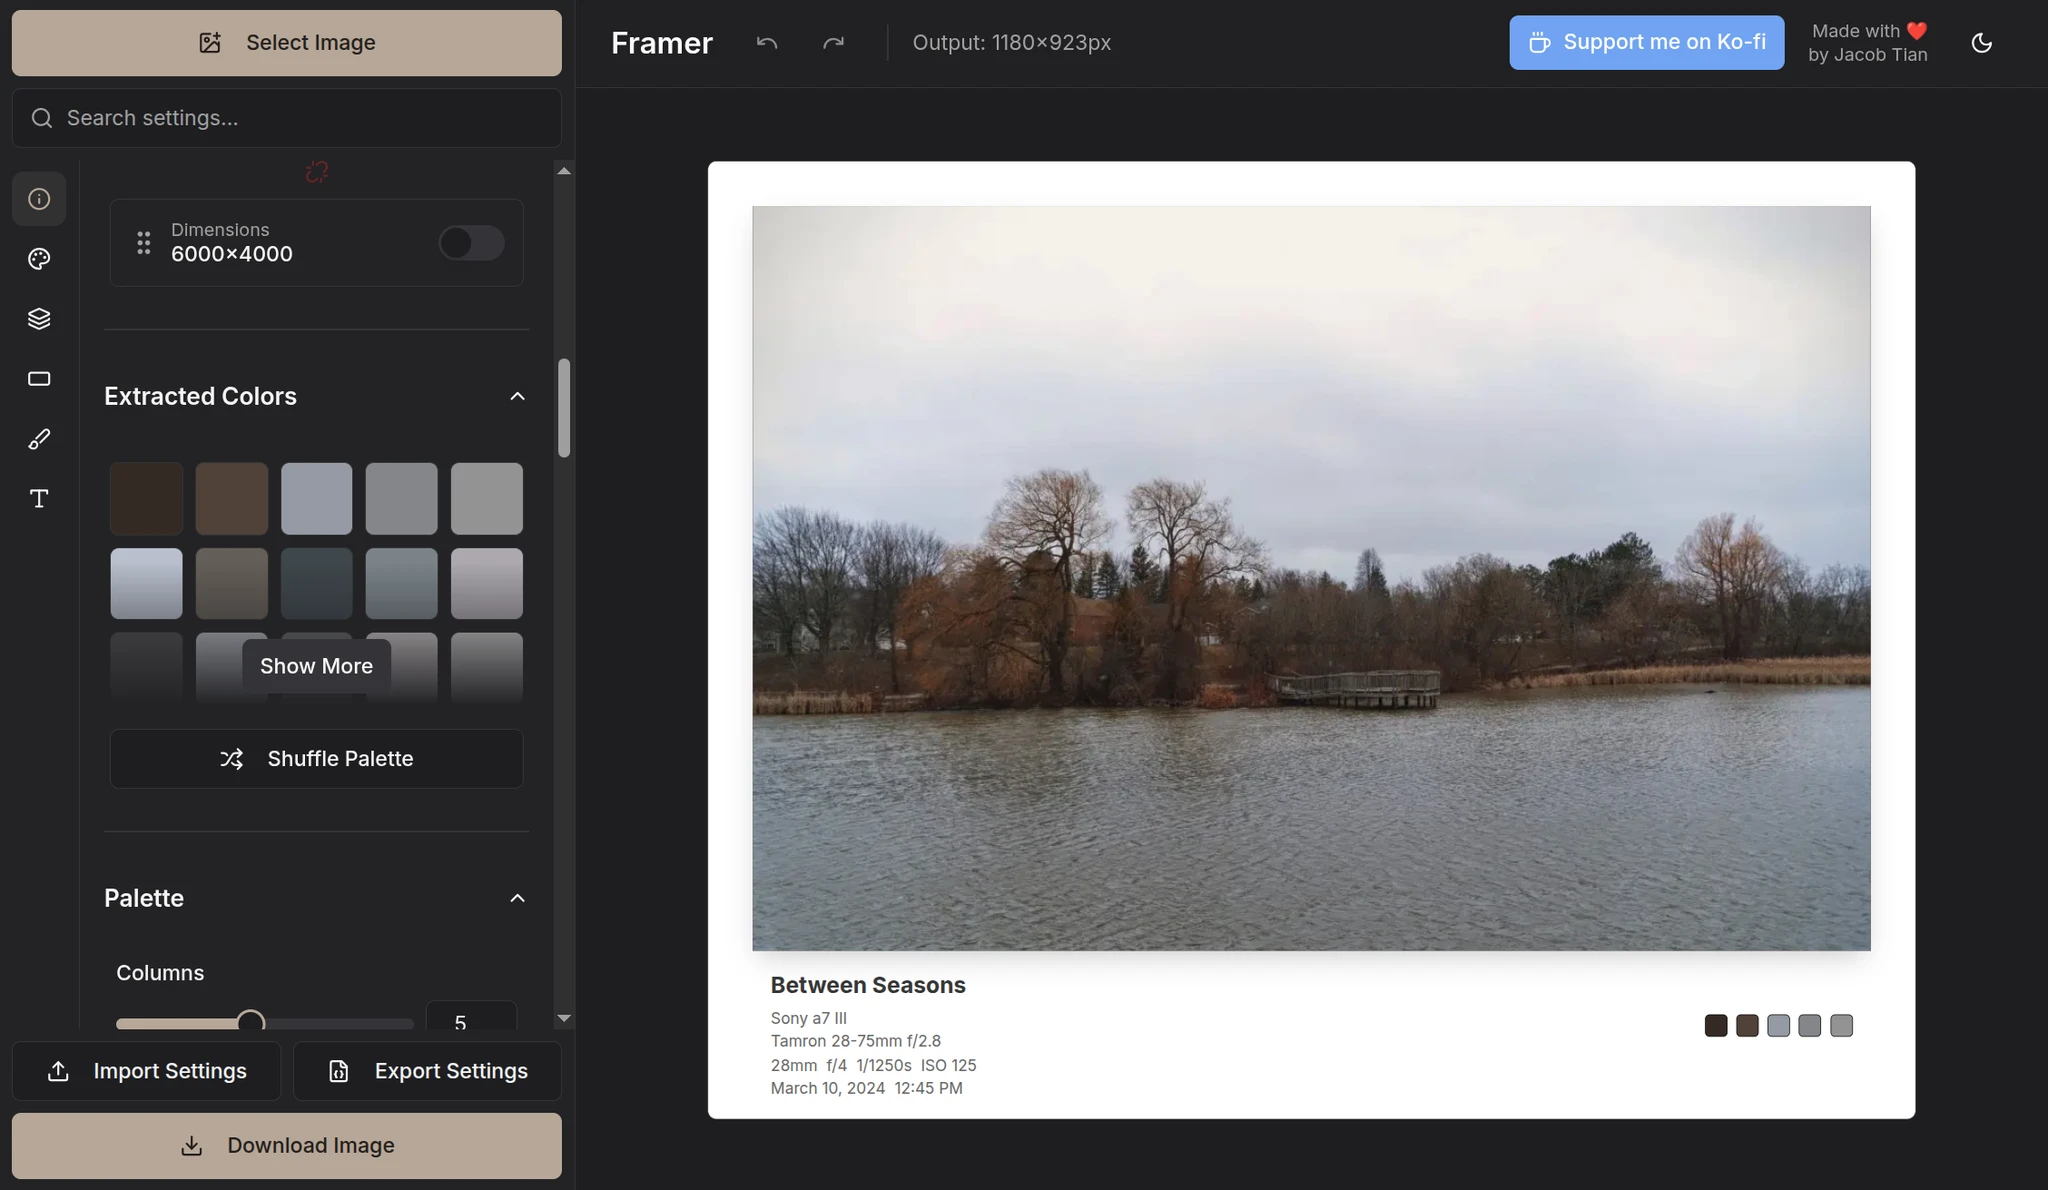The image size is (2048, 1190).
Task: Toggle the search settings field clear
Action: 286,117
